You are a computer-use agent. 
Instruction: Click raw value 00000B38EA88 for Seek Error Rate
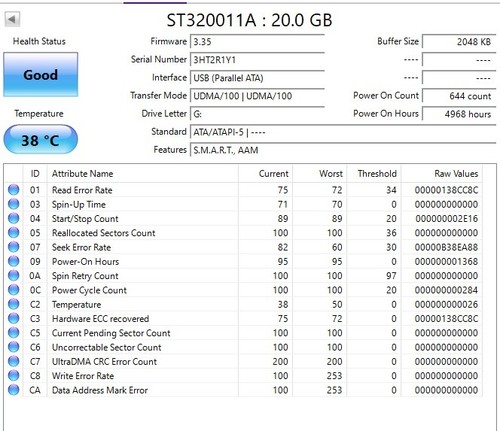446,247
